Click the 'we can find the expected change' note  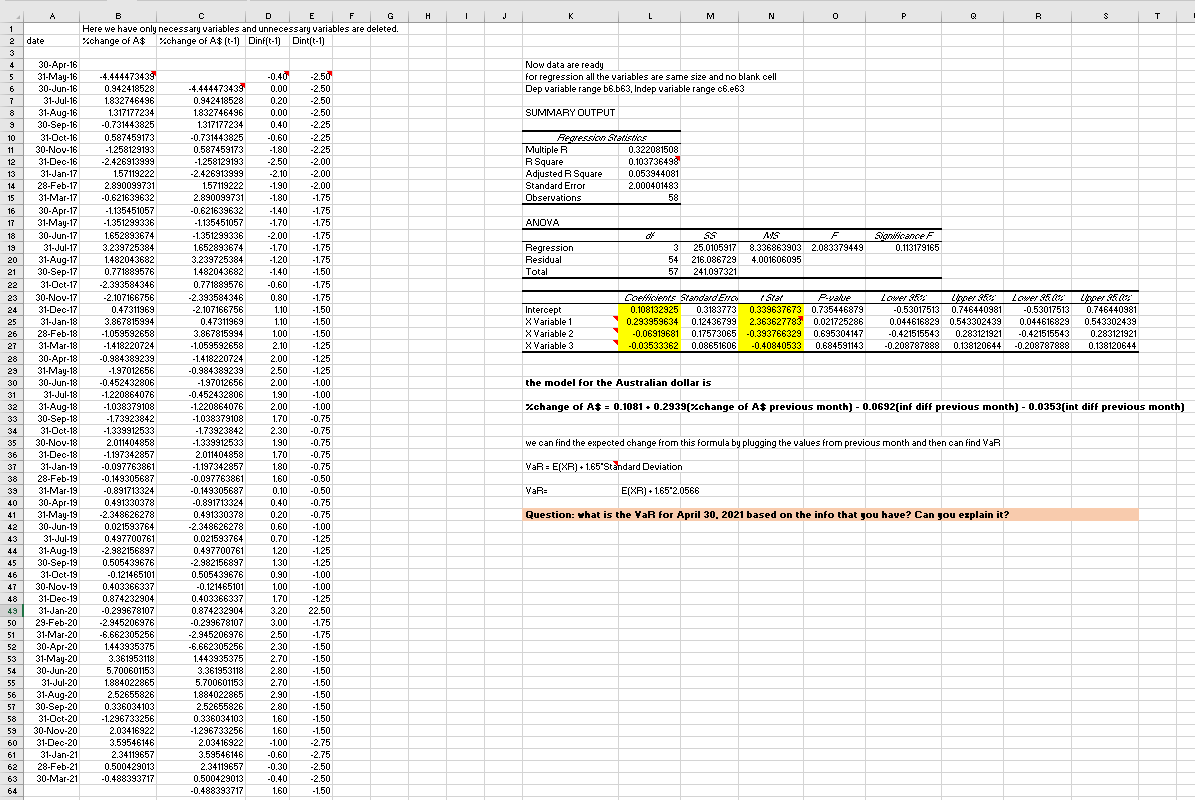pos(763,443)
